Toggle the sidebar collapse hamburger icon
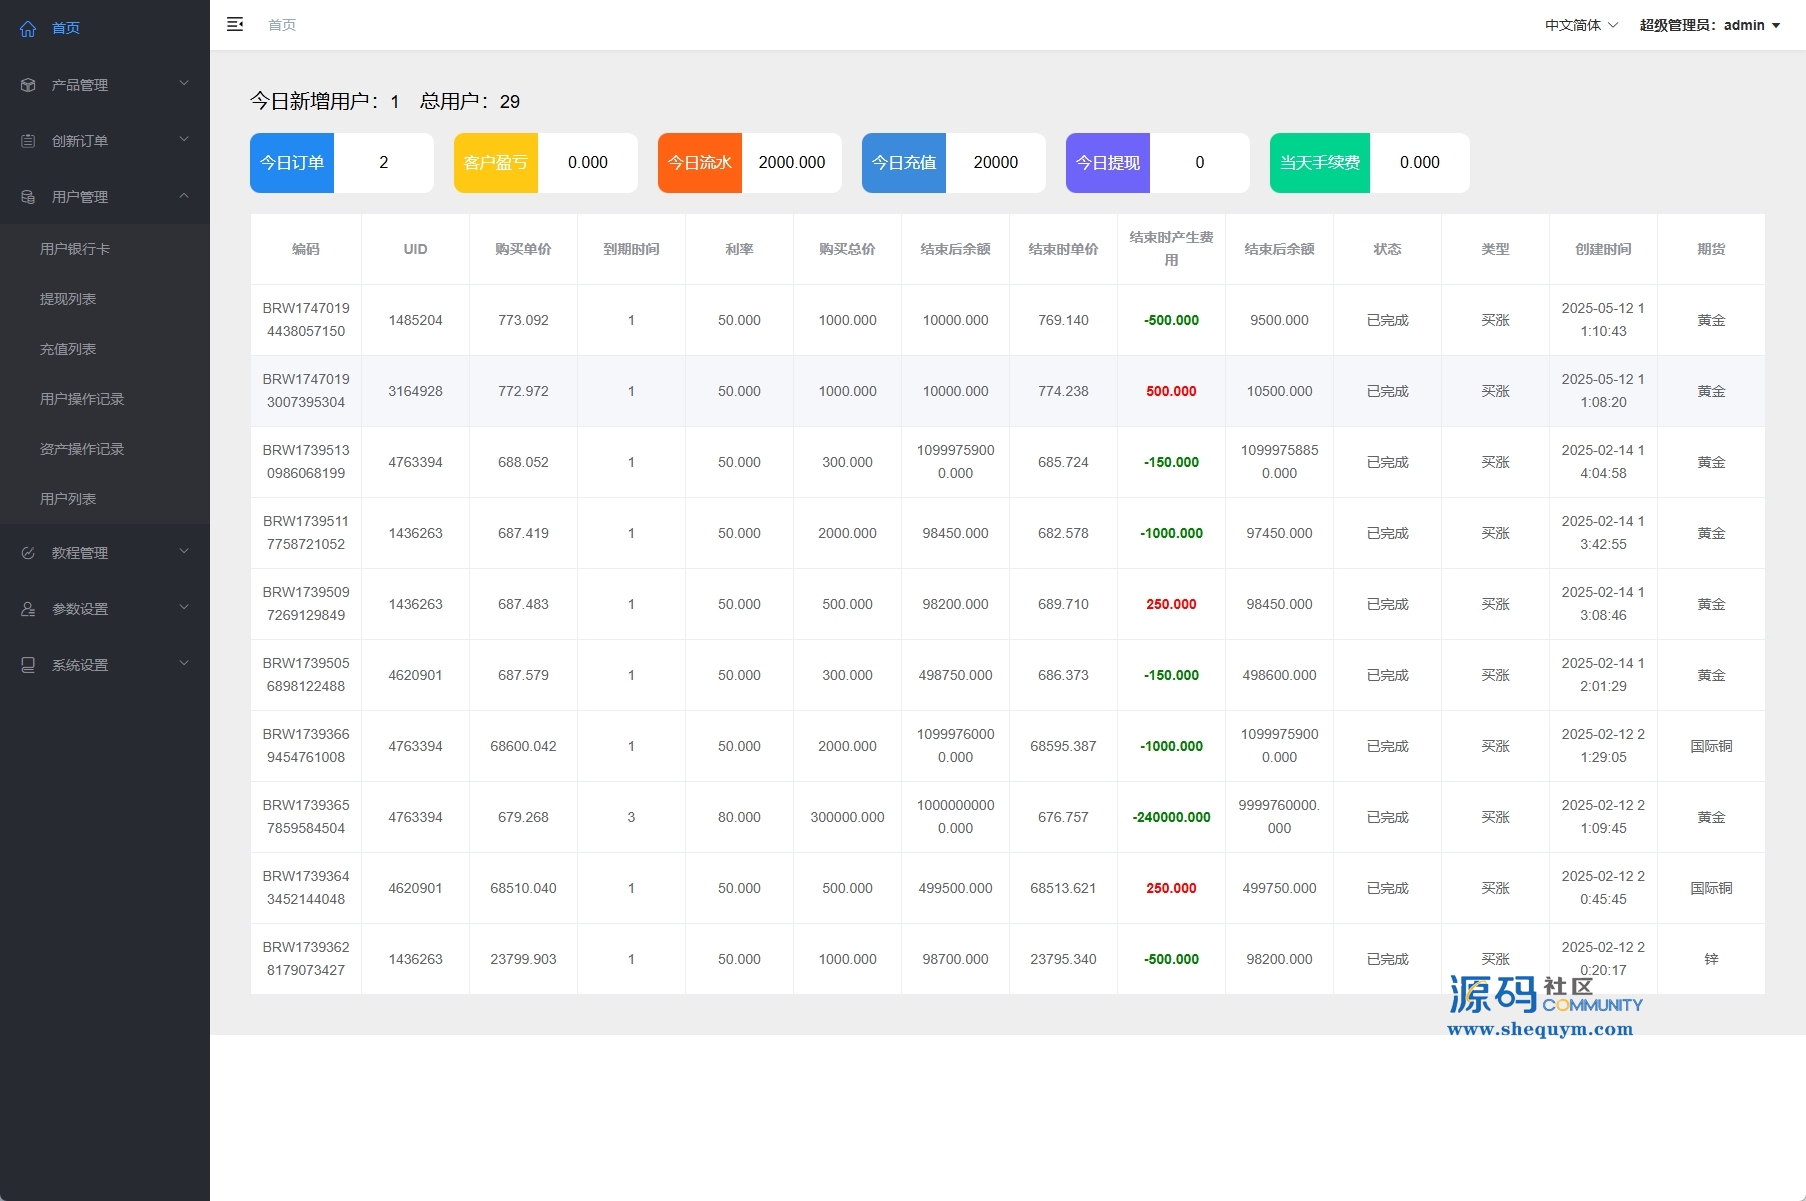Image resolution: width=1806 pixels, height=1201 pixels. coord(235,25)
